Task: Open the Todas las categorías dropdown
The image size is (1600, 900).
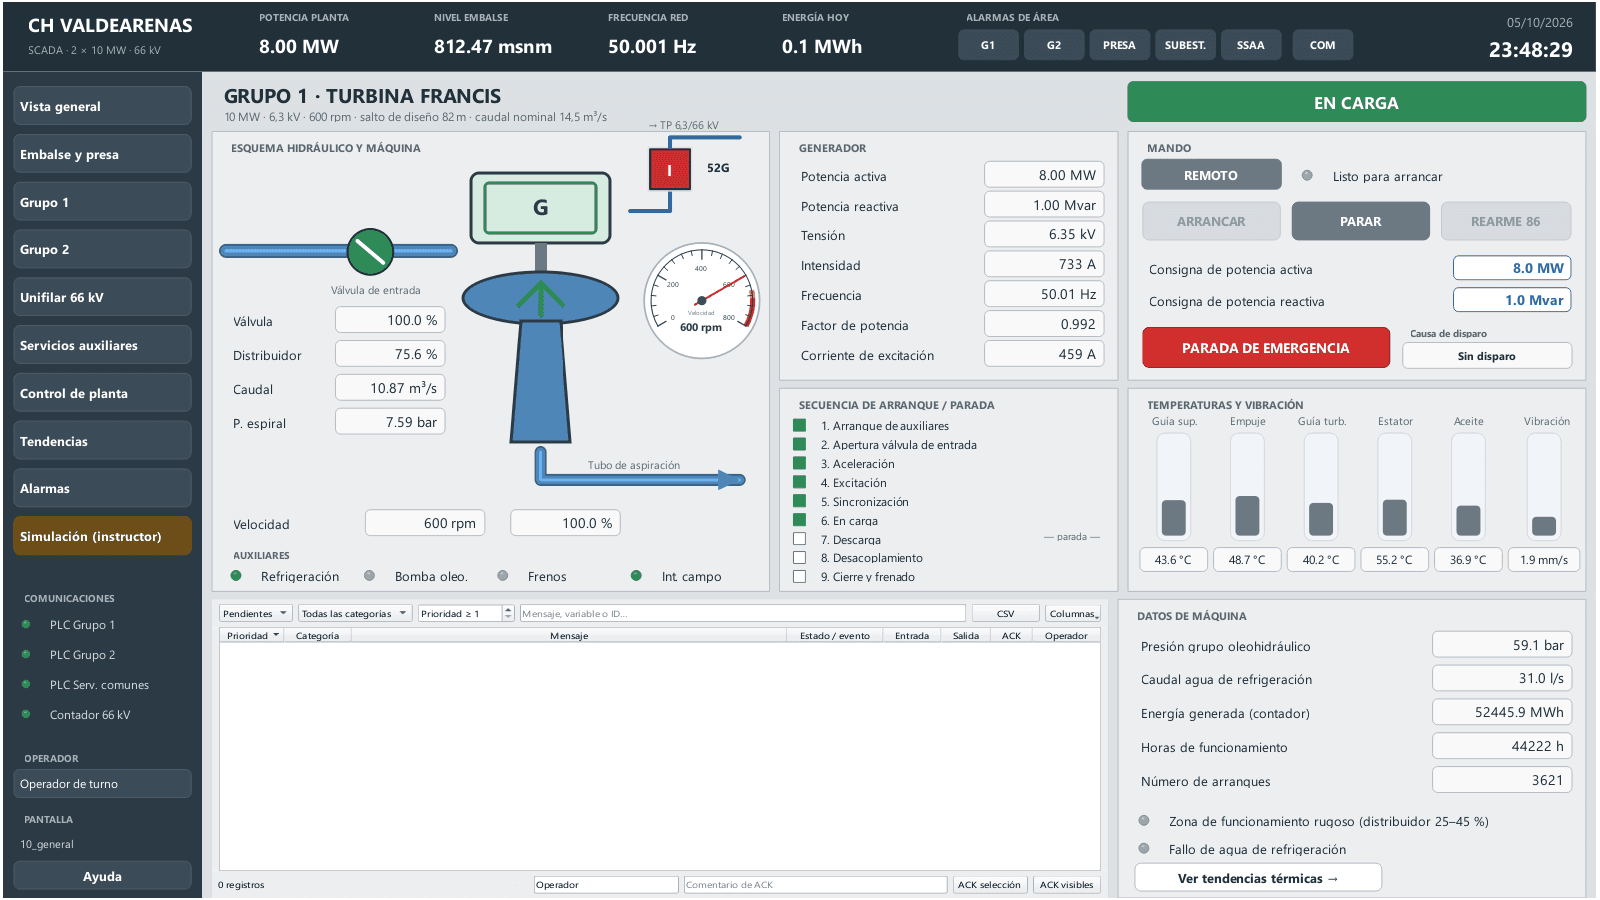Action: pyautogui.click(x=355, y=613)
